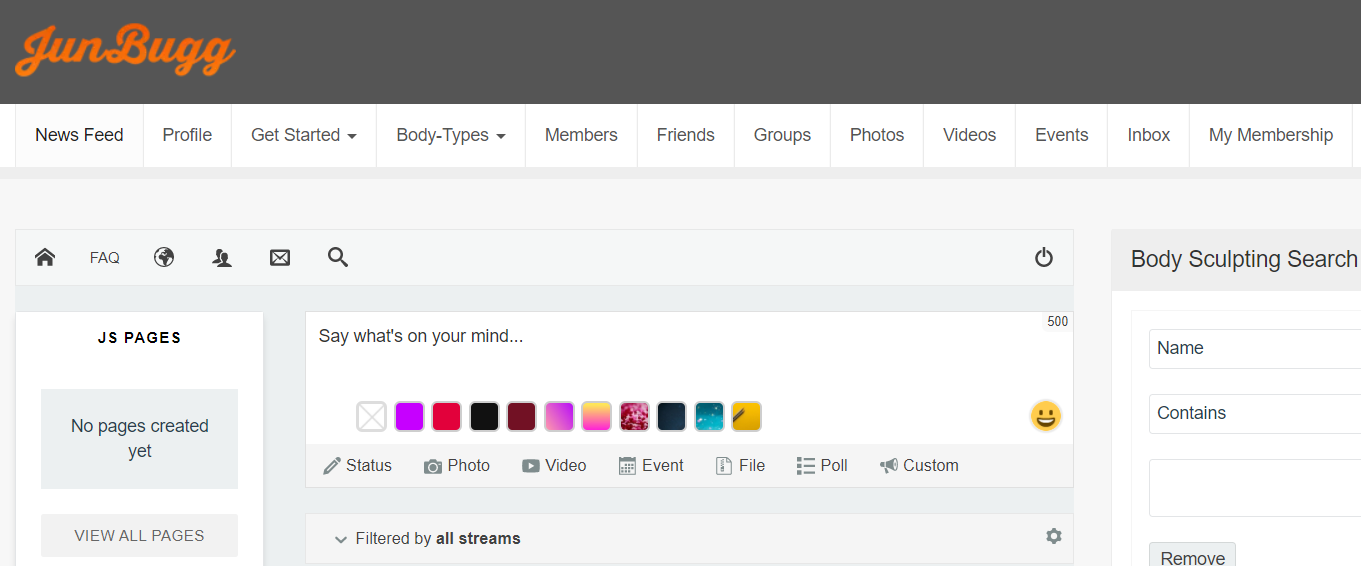Open the Profile tab

pyautogui.click(x=187, y=135)
